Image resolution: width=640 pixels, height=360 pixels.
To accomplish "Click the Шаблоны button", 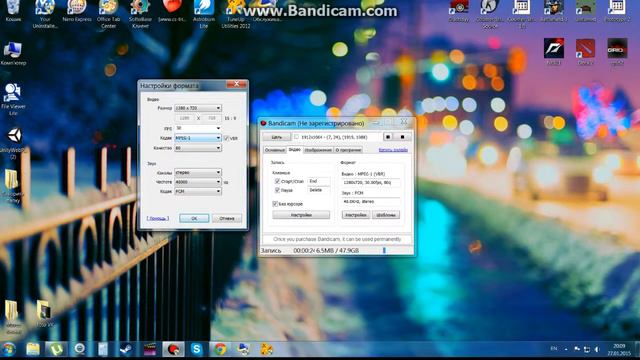I will (x=386, y=215).
